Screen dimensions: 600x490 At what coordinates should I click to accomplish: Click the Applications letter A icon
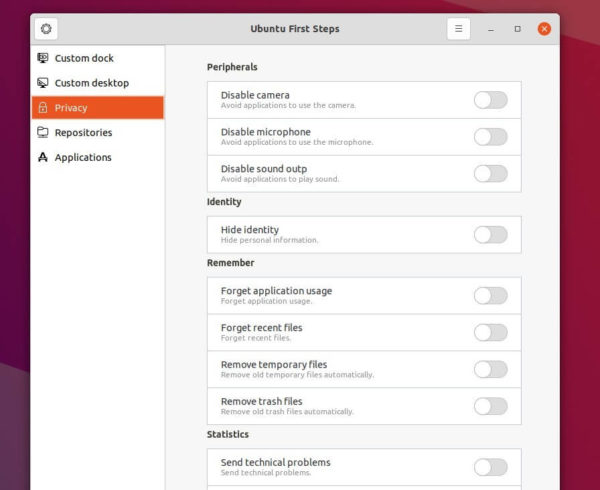(42, 157)
